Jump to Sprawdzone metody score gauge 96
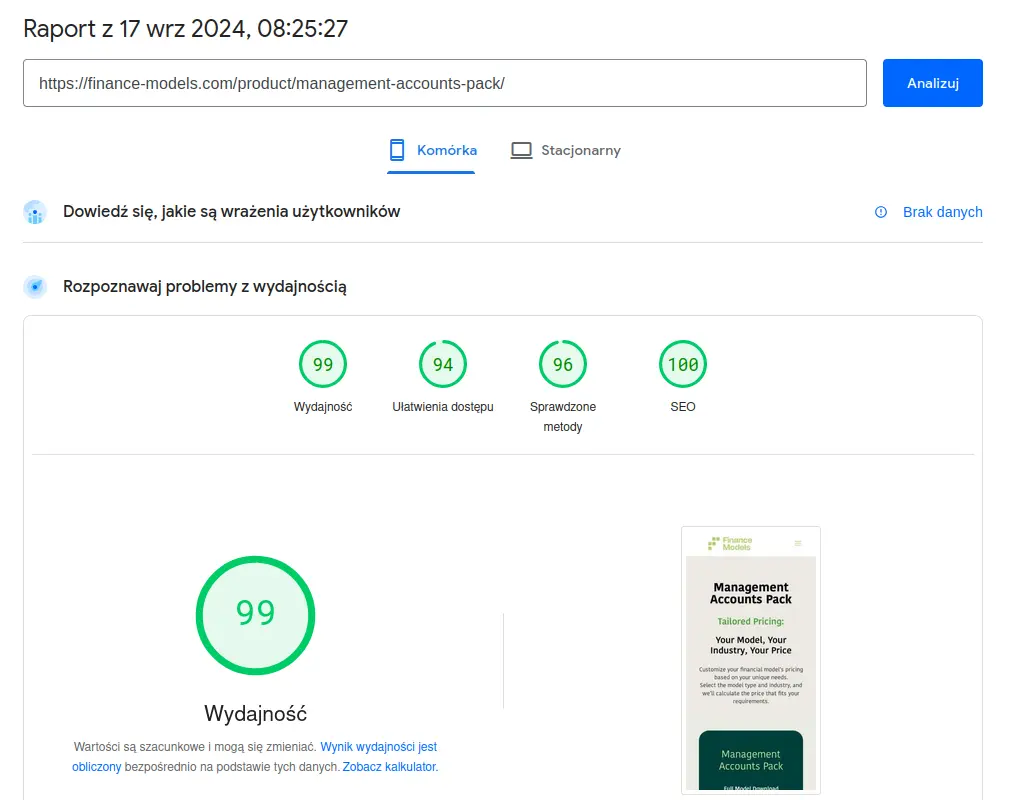 coord(563,364)
